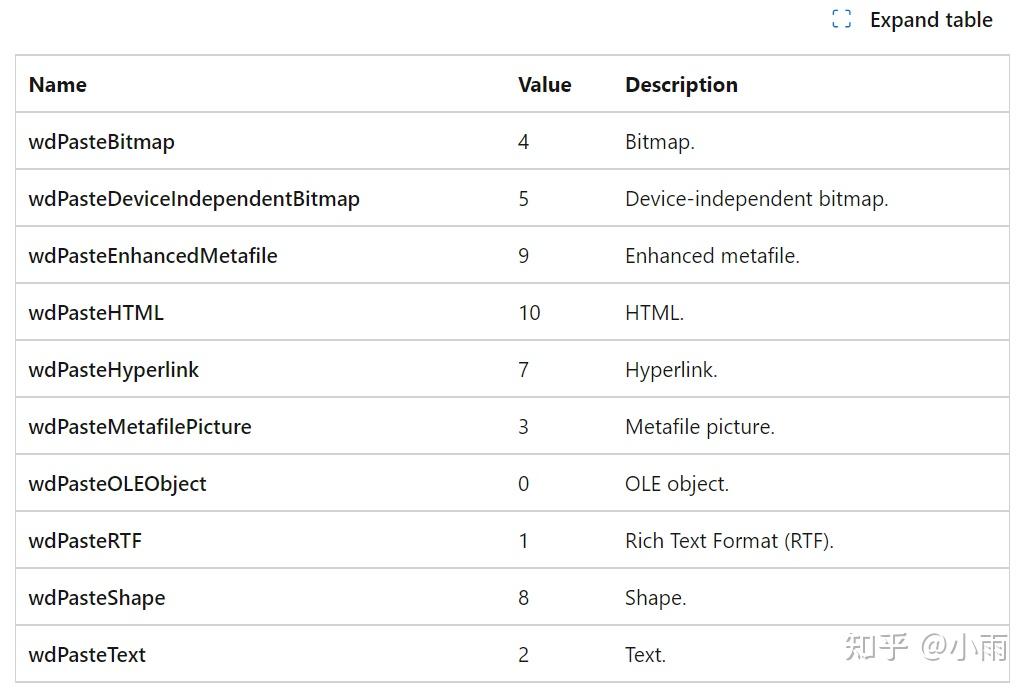The height and width of the screenshot is (691, 1035).
Task: Select the wdPasteBitmap row name
Action: pos(101,142)
